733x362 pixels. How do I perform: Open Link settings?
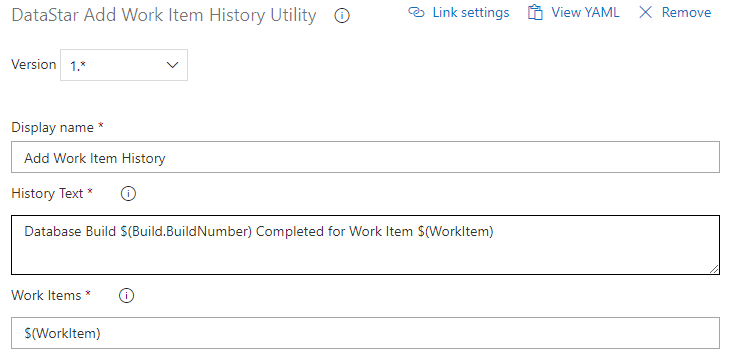click(x=471, y=12)
